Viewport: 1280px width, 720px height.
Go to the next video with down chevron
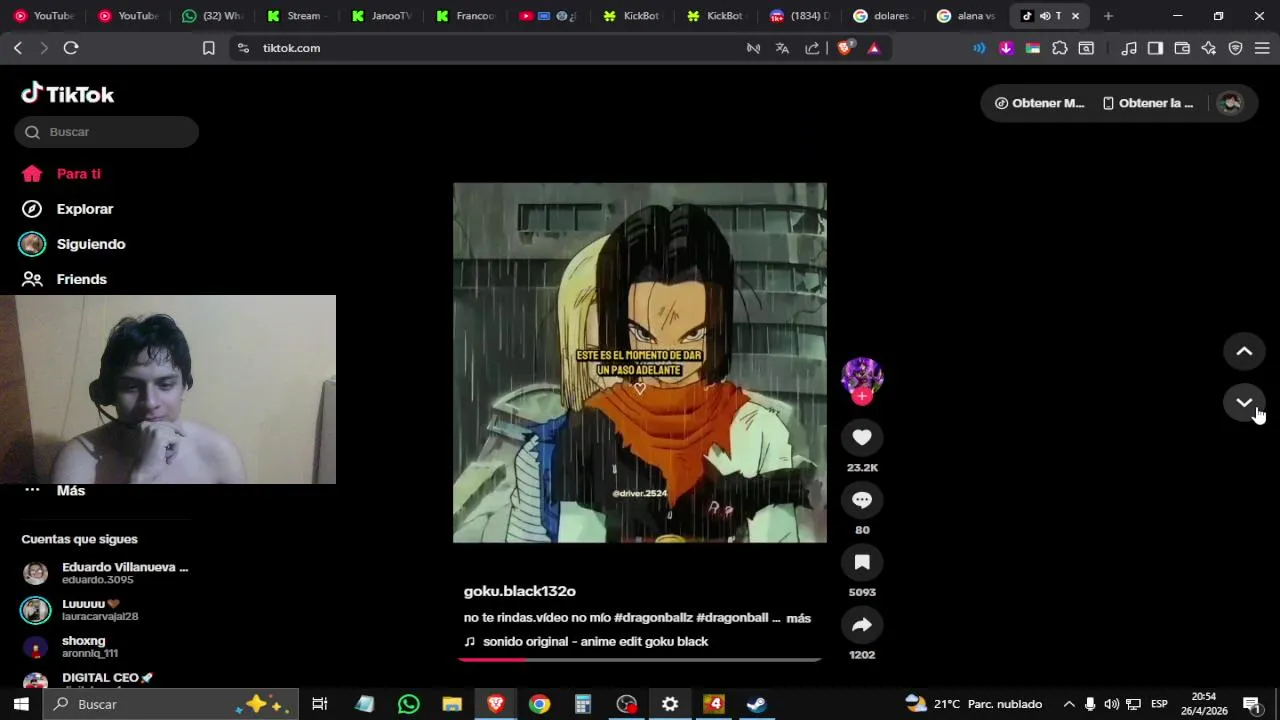(x=1244, y=402)
